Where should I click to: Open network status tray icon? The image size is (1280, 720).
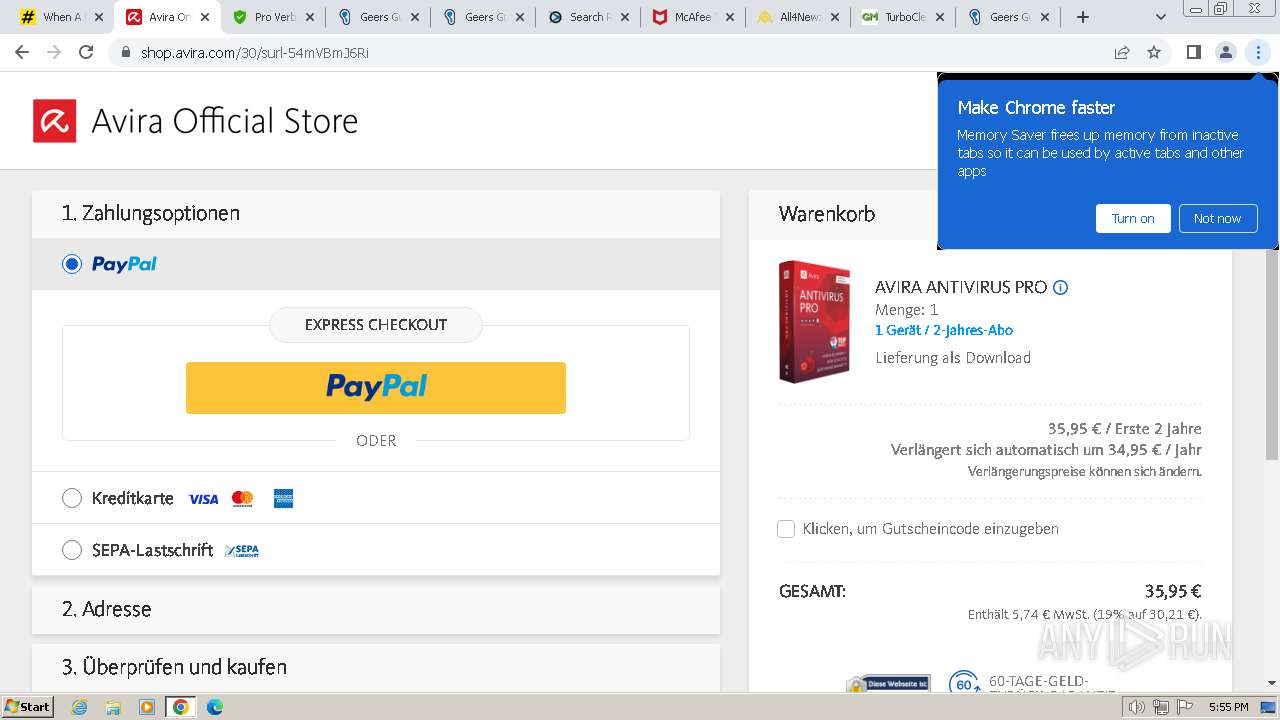tap(1160, 707)
